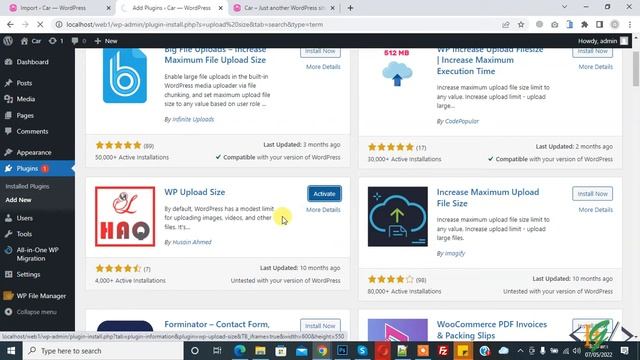This screenshot has width=640, height=360.
Task: Open the HAO plugin thumbnail
Action: [x=125, y=216]
